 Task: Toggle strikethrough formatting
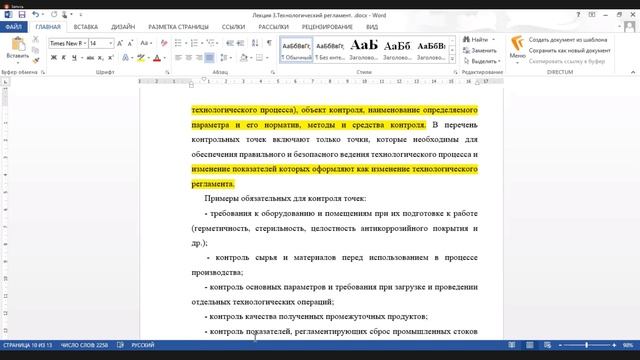coord(90,58)
